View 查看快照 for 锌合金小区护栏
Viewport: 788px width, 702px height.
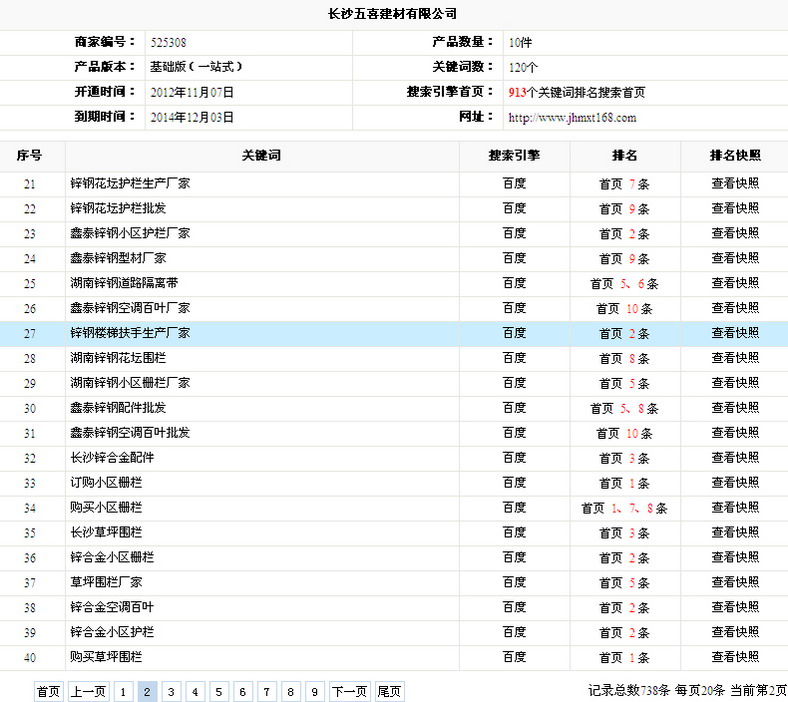pos(735,632)
